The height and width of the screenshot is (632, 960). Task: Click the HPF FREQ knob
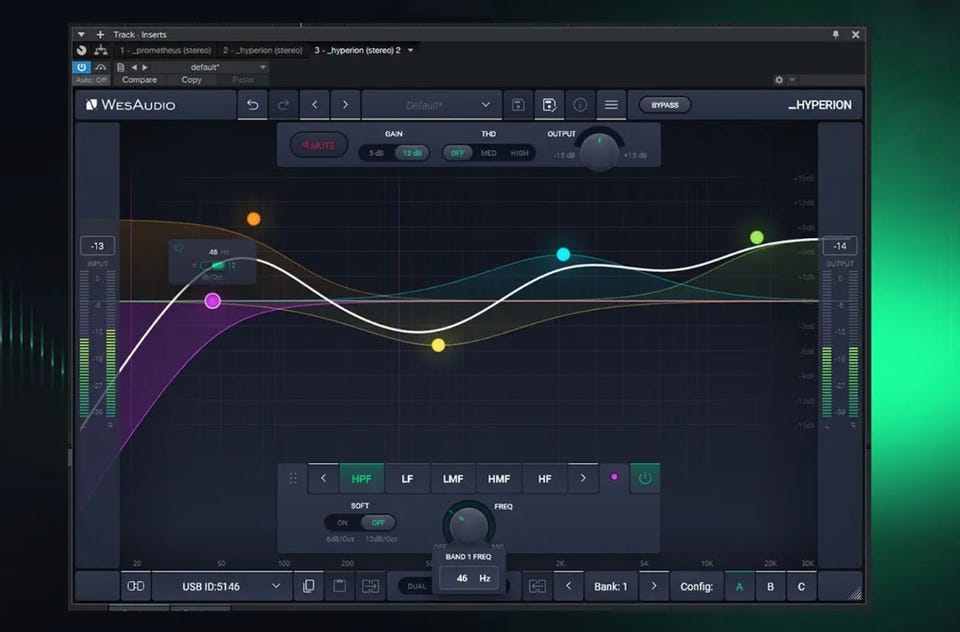468,525
